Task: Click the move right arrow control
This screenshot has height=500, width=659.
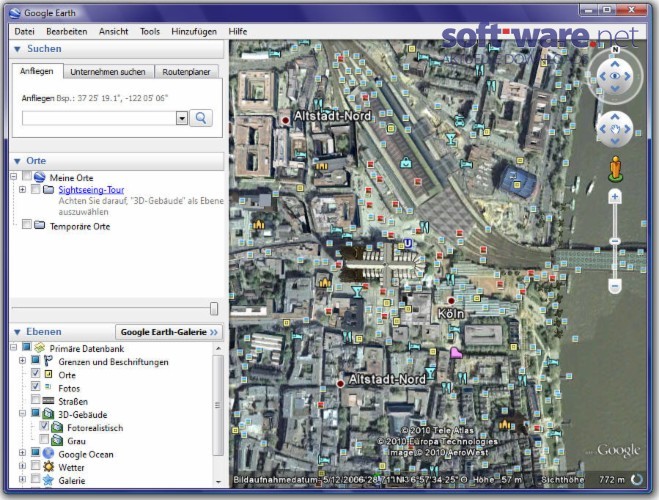Action: (x=627, y=129)
